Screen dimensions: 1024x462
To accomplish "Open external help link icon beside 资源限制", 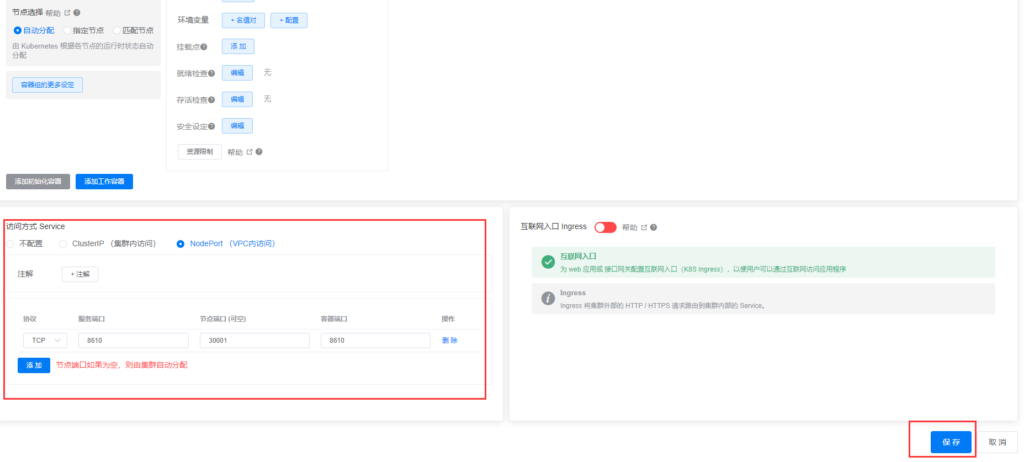I will coord(249,152).
